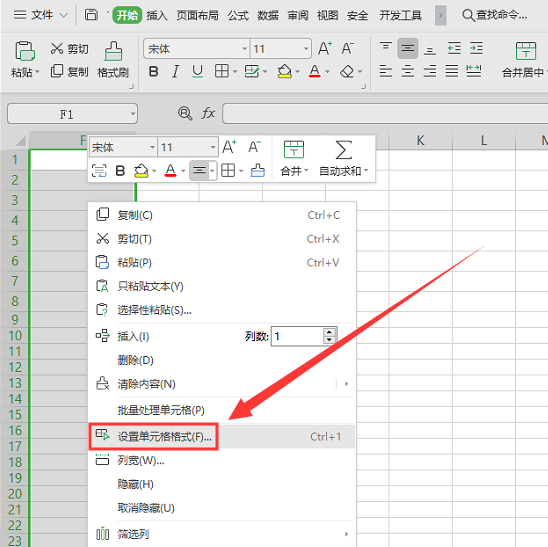Open the ribbon borders dropdown arrow
Viewport: 548px width, 547px height.
coord(235,72)
